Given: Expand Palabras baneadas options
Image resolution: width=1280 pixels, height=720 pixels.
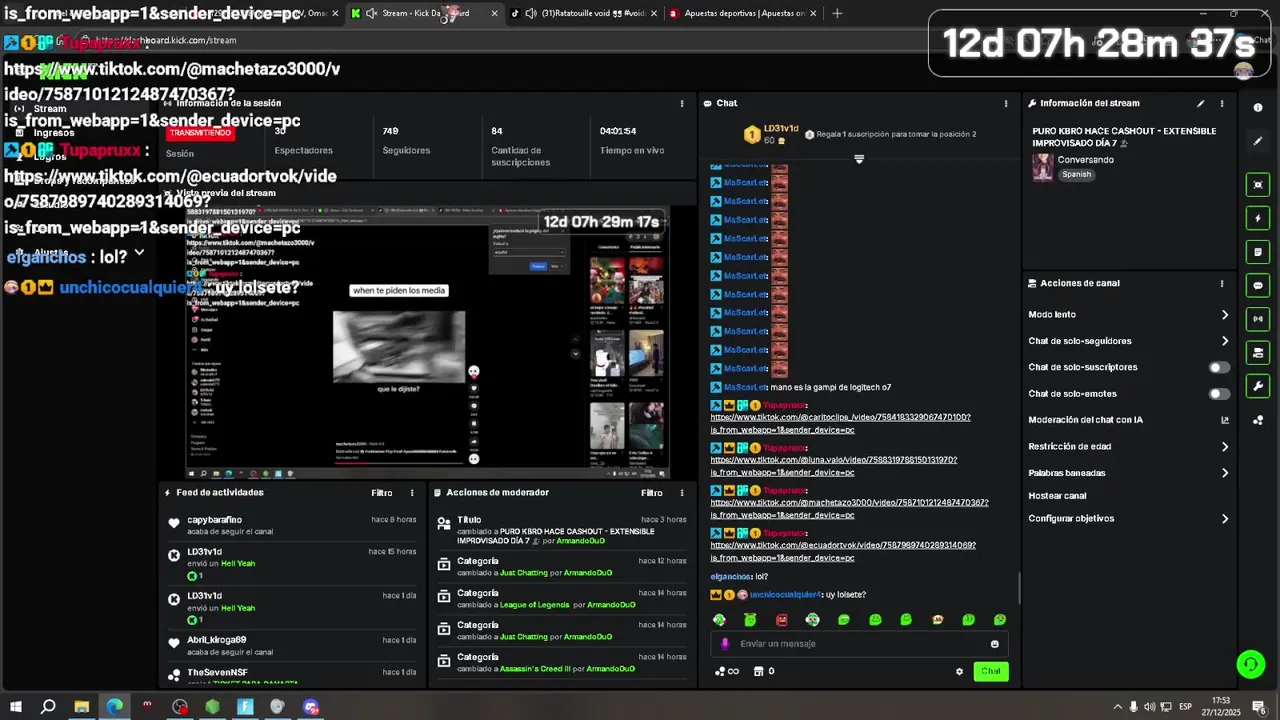Looking at the screenshot, I should [1225, 473].
